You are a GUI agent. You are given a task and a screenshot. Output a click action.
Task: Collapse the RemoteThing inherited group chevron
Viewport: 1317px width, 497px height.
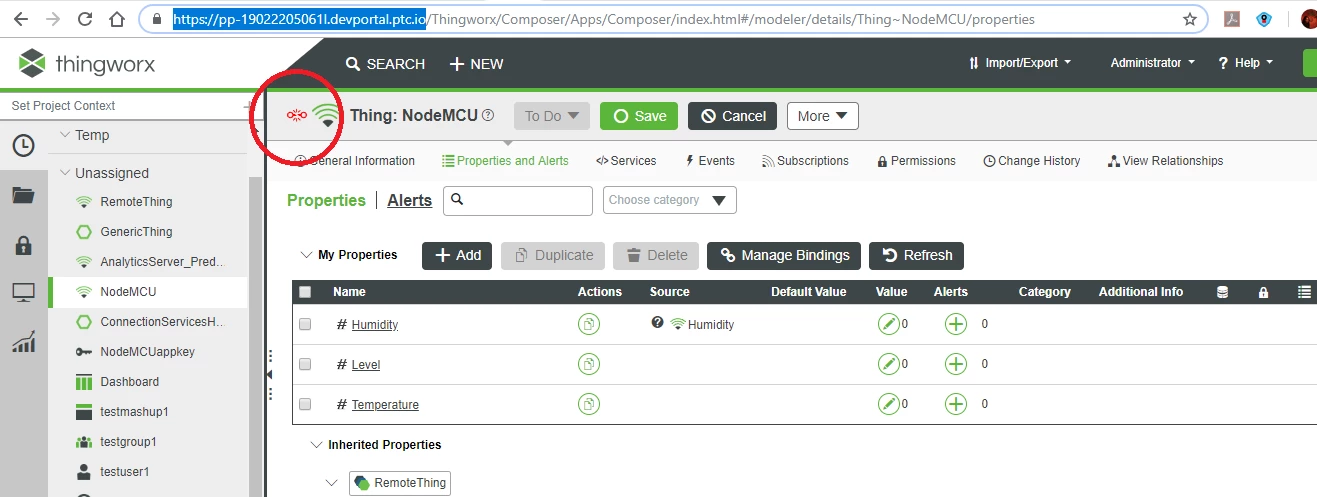pos(332,483)
